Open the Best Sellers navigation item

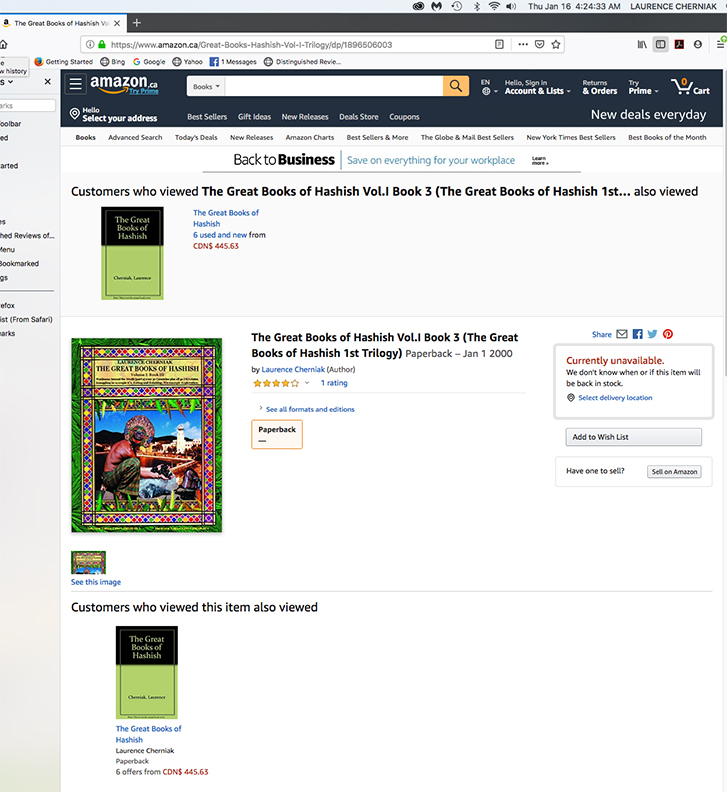point(207,117)
